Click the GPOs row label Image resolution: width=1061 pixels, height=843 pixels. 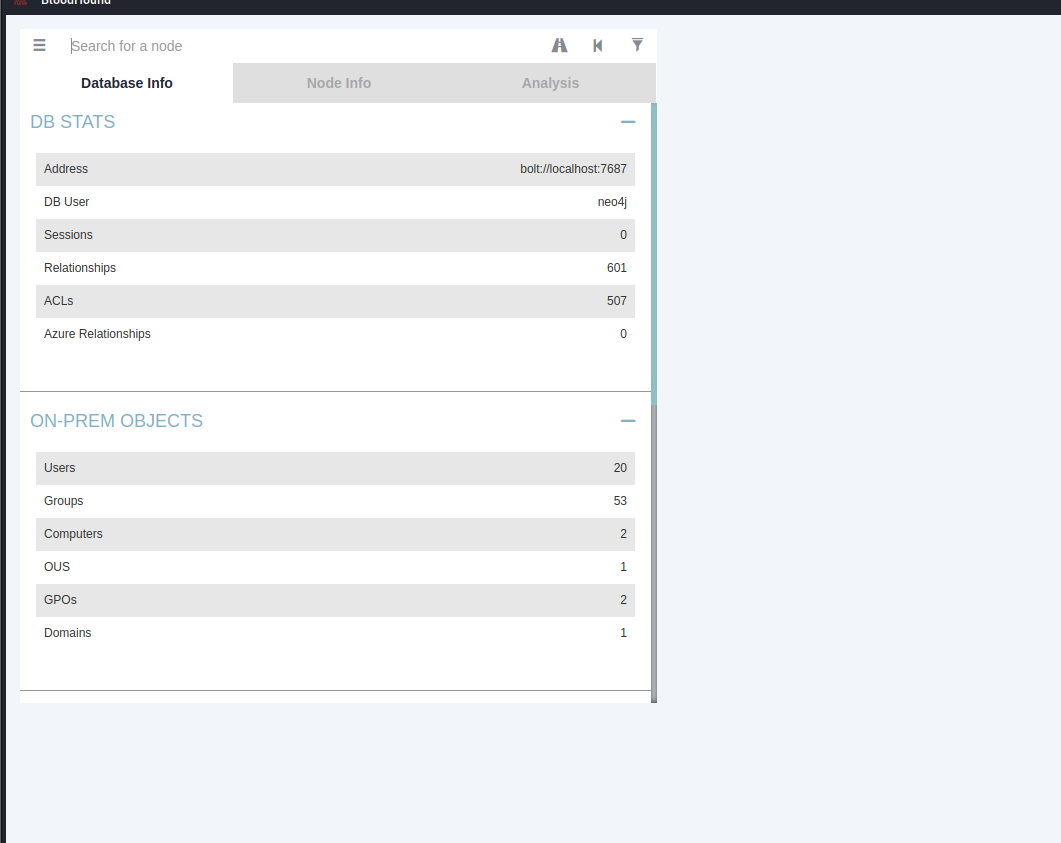[60, 600]
